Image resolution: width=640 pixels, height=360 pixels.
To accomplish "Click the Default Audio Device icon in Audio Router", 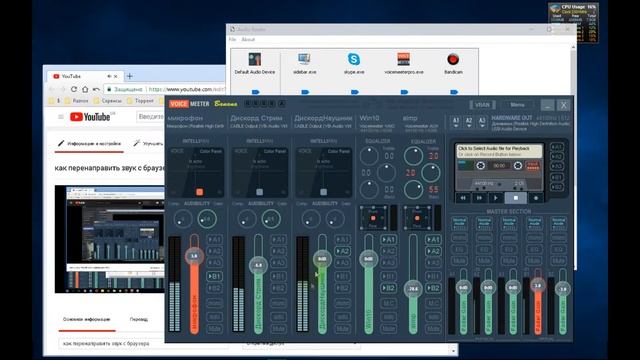I will pyautogui.click(x=255, y=60).
